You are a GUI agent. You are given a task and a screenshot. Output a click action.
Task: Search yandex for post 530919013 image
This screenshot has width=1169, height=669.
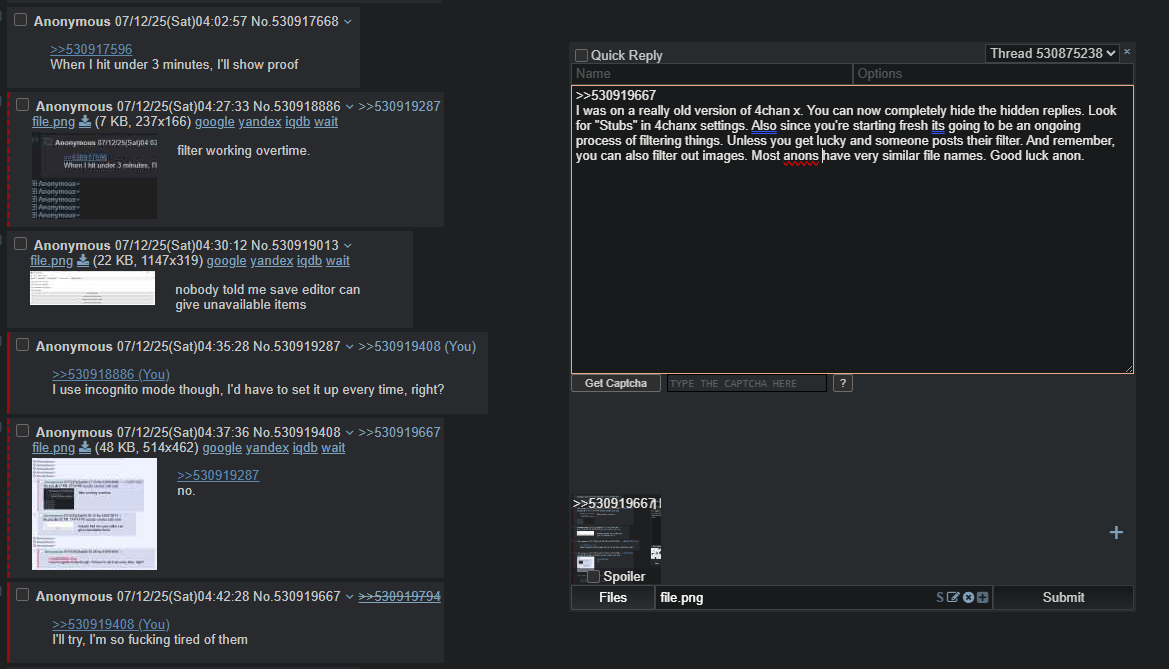coord(271,260)
